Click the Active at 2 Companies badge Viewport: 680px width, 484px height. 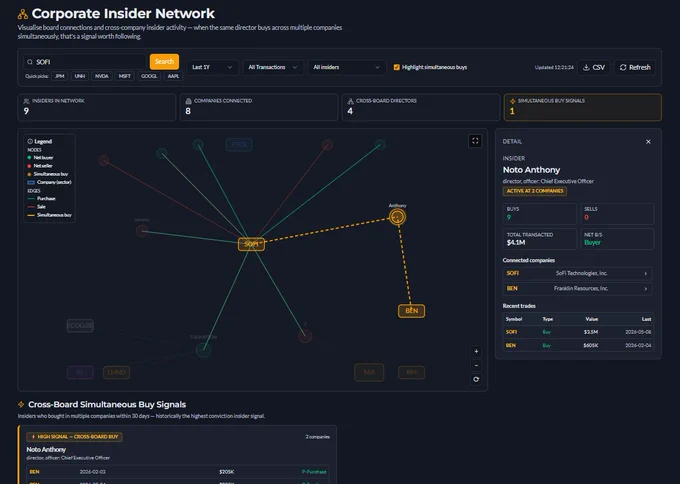pos(535,191)
